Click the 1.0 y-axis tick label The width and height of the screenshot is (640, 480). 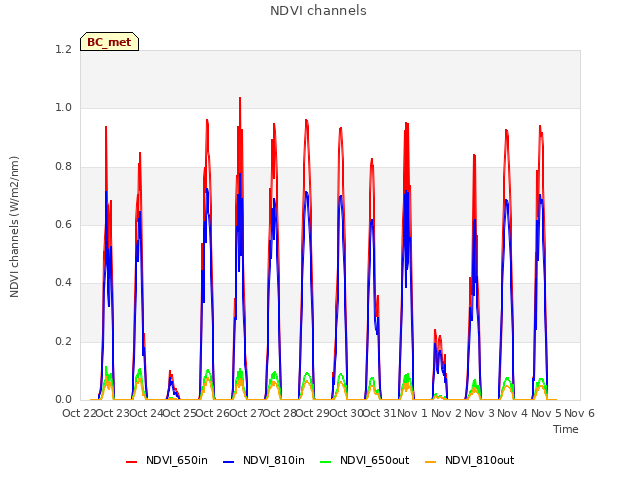pos(63,108)
